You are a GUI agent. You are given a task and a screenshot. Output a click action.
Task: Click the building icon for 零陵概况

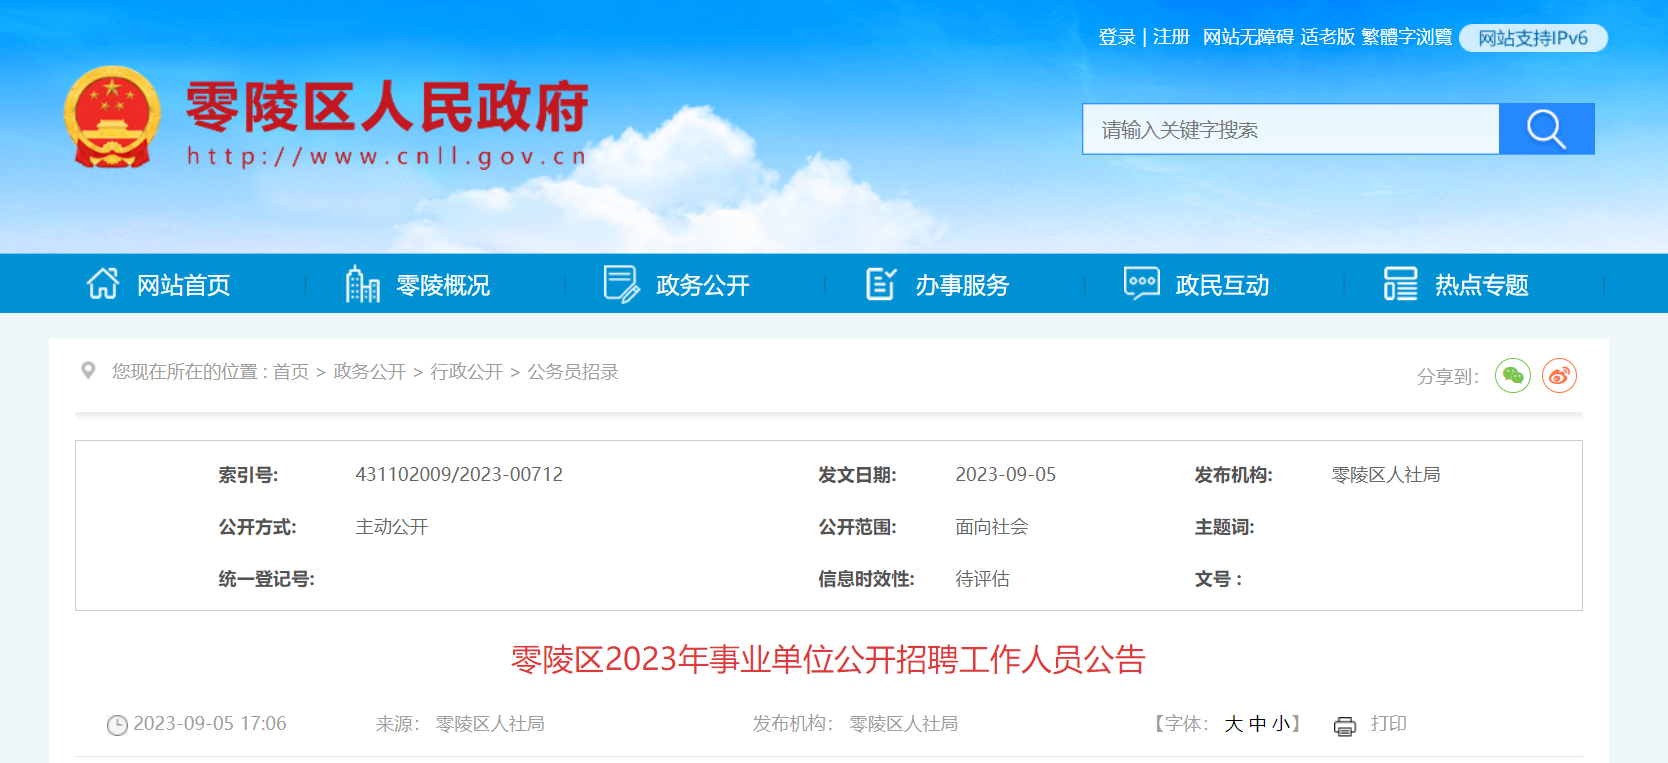pos(362,284)
